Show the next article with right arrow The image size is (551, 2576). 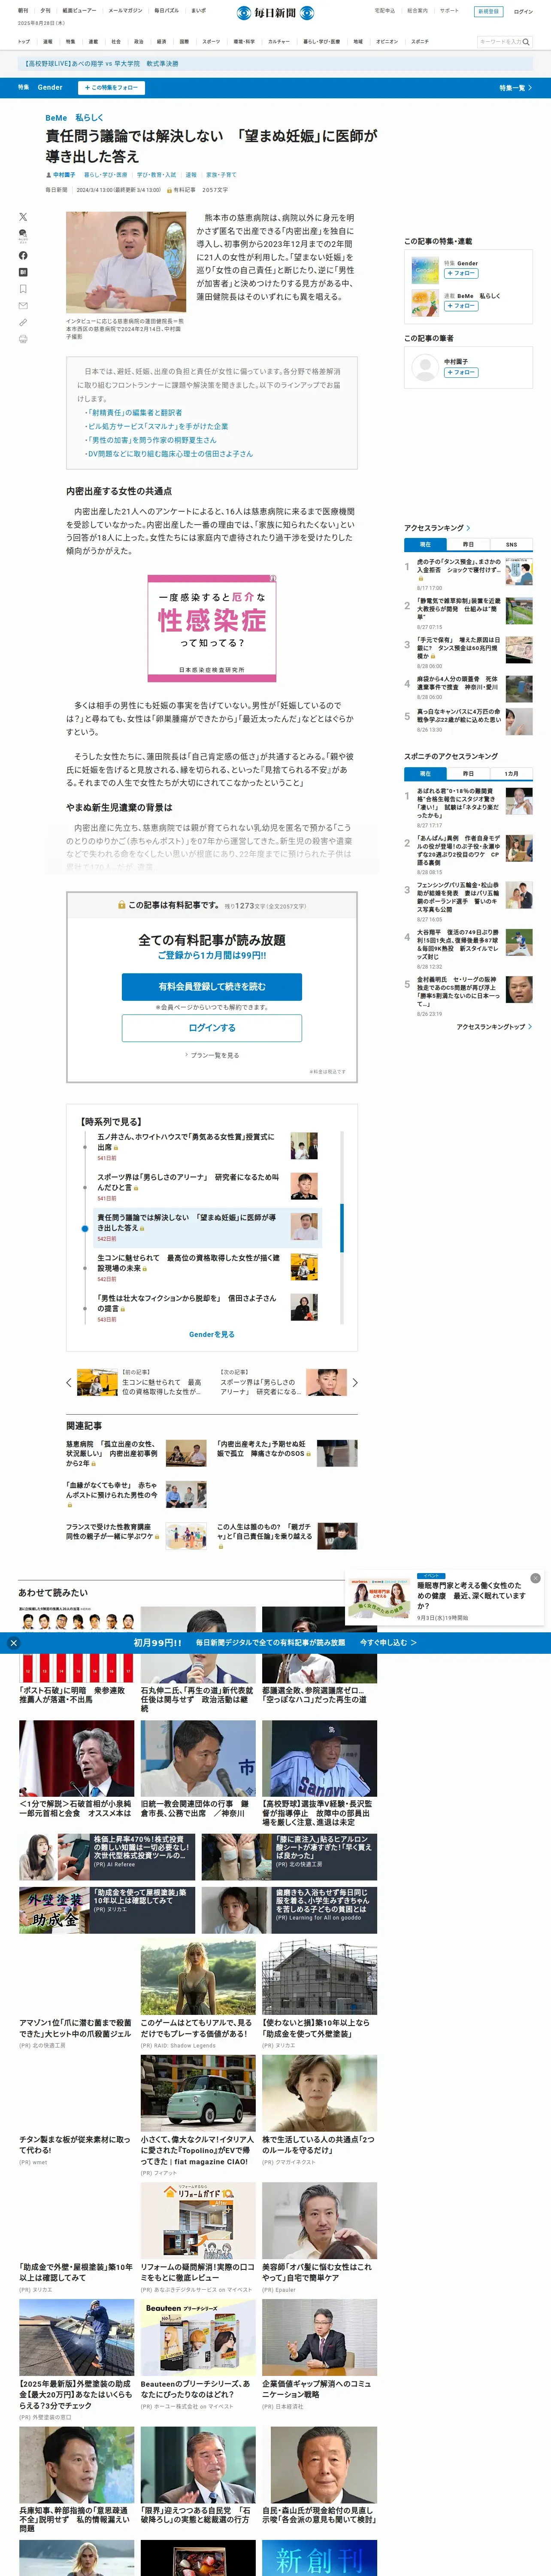[x=355, y=1383]
